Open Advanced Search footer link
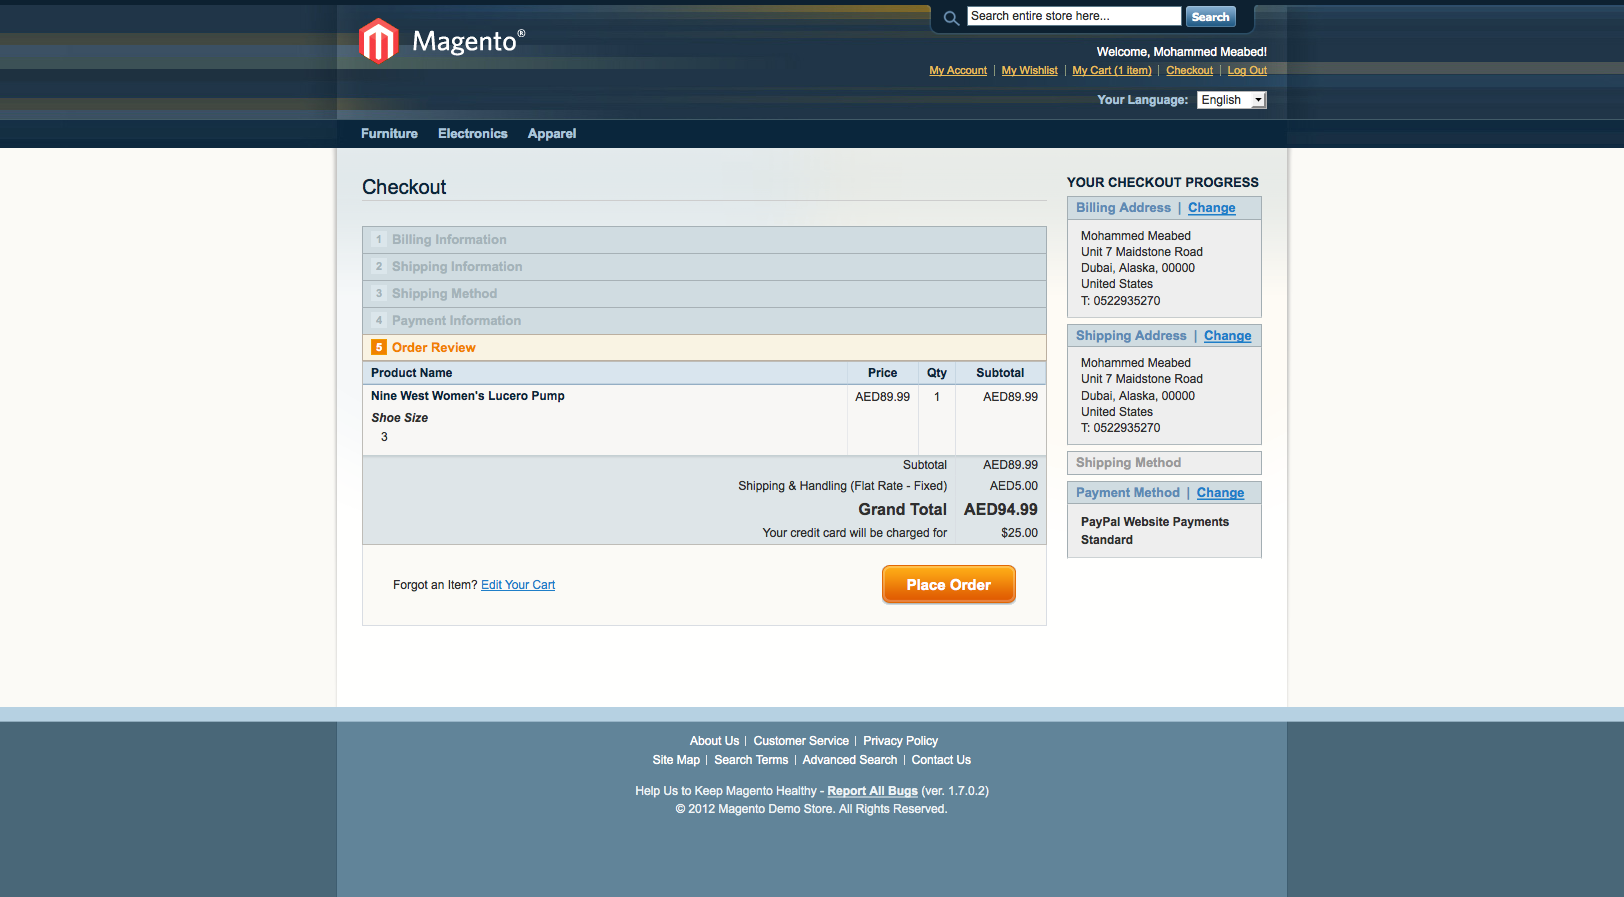The width and height of the screenshot is (1624, 897). click(849, 760)
